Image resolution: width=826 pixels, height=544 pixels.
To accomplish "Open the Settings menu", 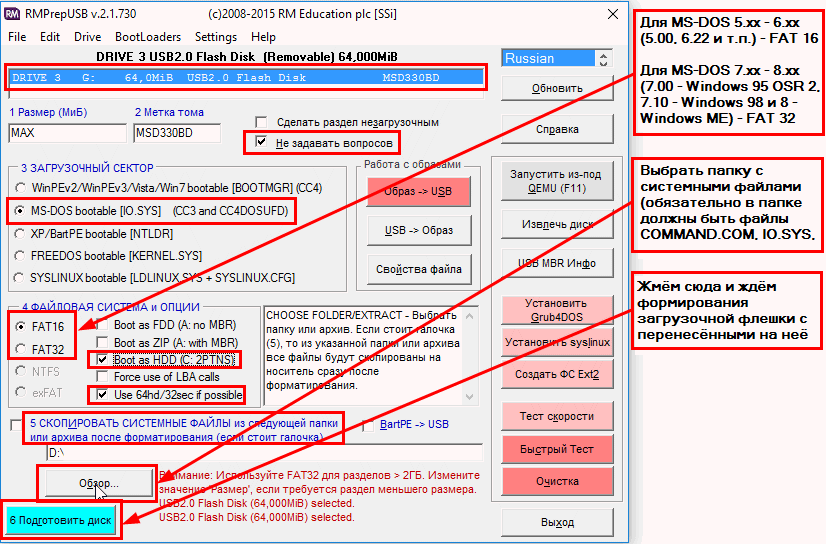I will [x=216, y=37].
